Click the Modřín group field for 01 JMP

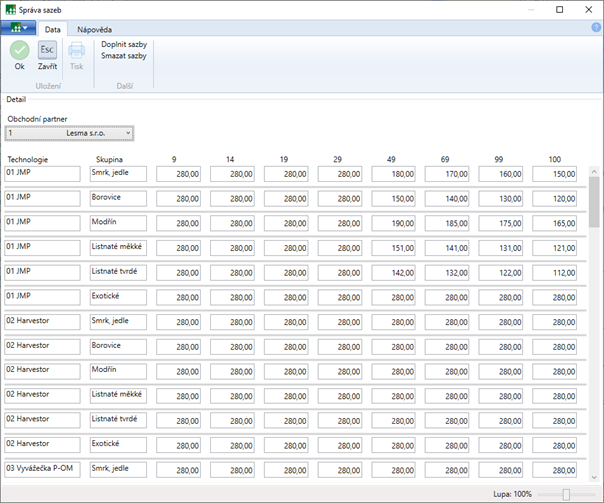pyautogui.click(x=117, y=222)
